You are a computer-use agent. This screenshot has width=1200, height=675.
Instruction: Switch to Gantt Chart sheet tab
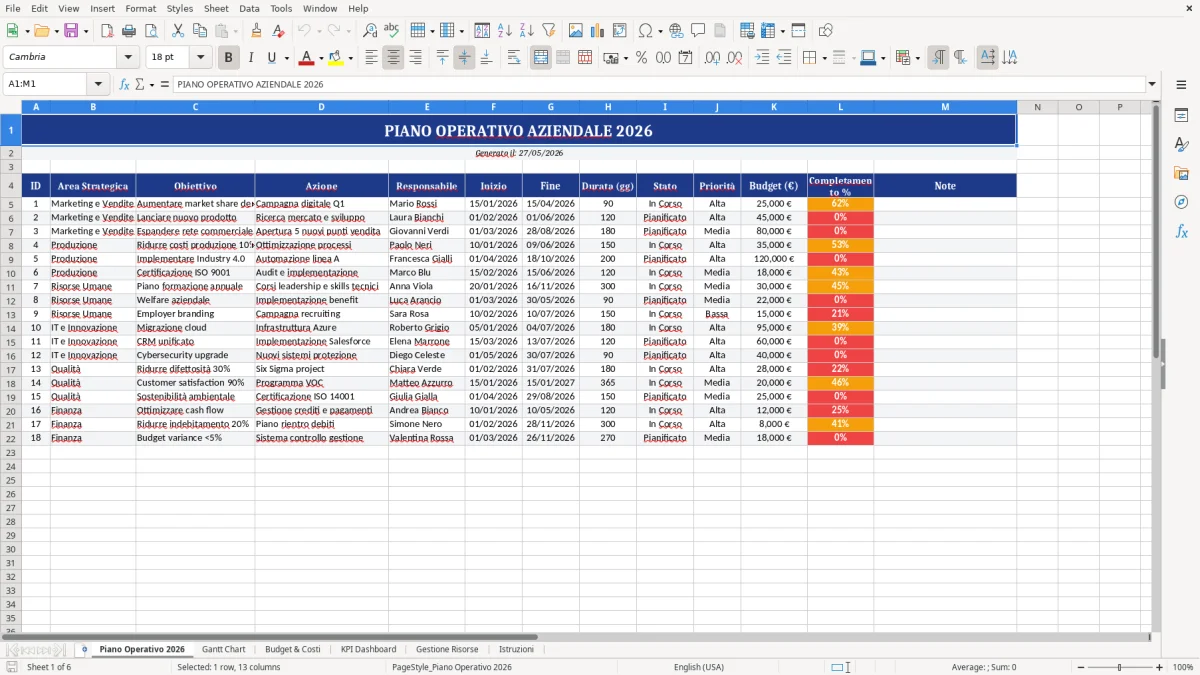pyautogui.click(x=223, y=649)
